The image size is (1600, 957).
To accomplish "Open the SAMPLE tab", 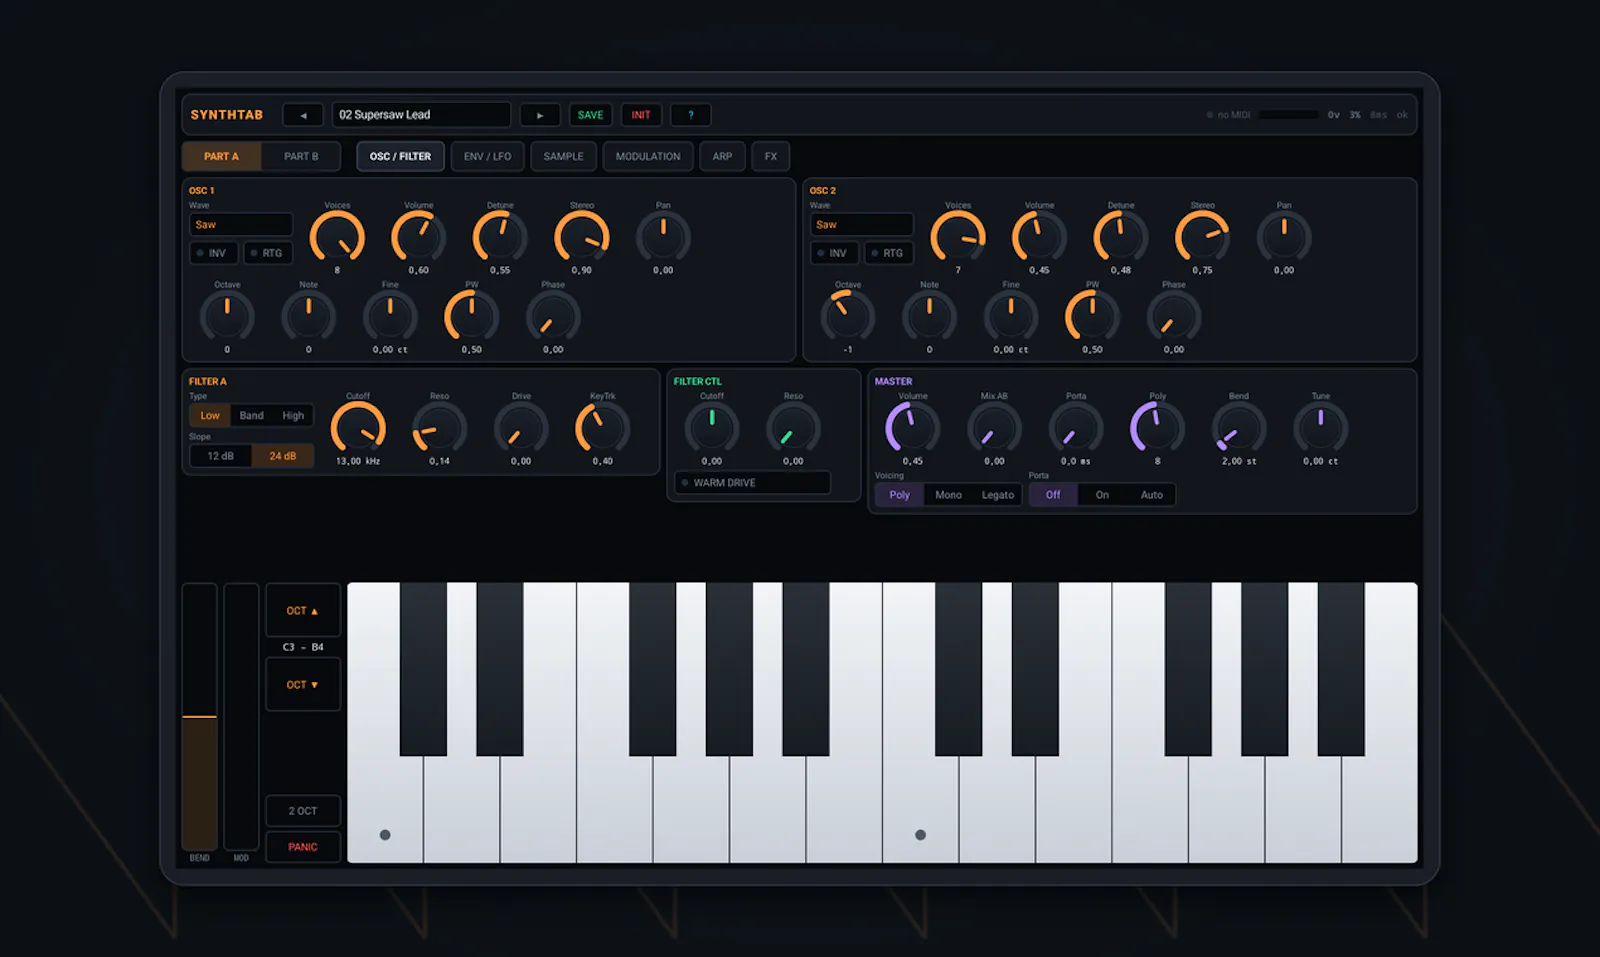I will click(x=563, y=156).
